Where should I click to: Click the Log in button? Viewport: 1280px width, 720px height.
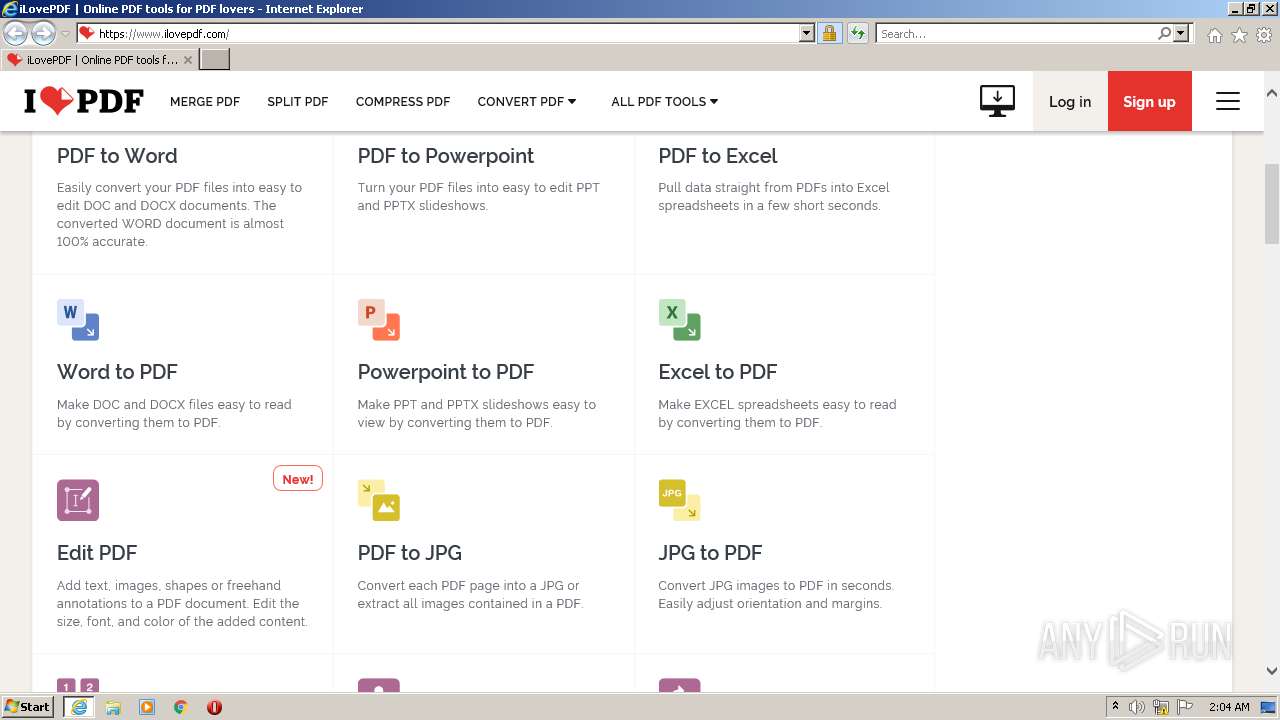1070,101
